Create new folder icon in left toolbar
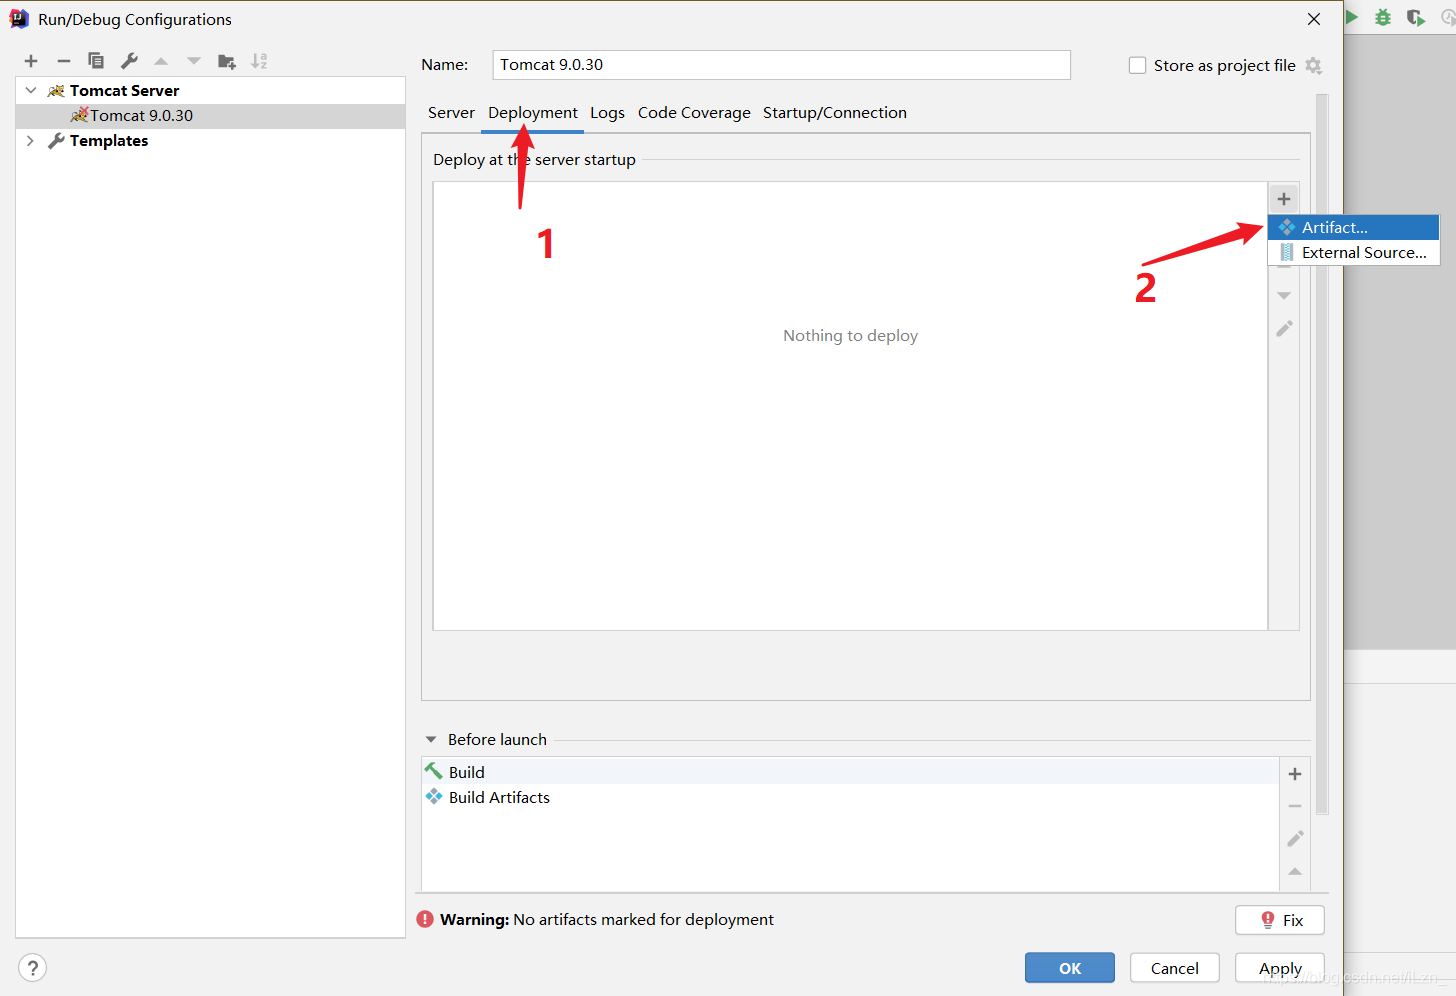Viewport: 1456px width, 996px height. [227, 61]
